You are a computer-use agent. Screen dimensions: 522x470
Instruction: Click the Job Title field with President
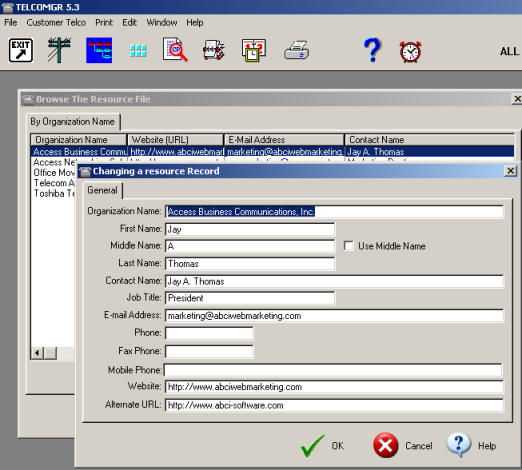point(250,298)
